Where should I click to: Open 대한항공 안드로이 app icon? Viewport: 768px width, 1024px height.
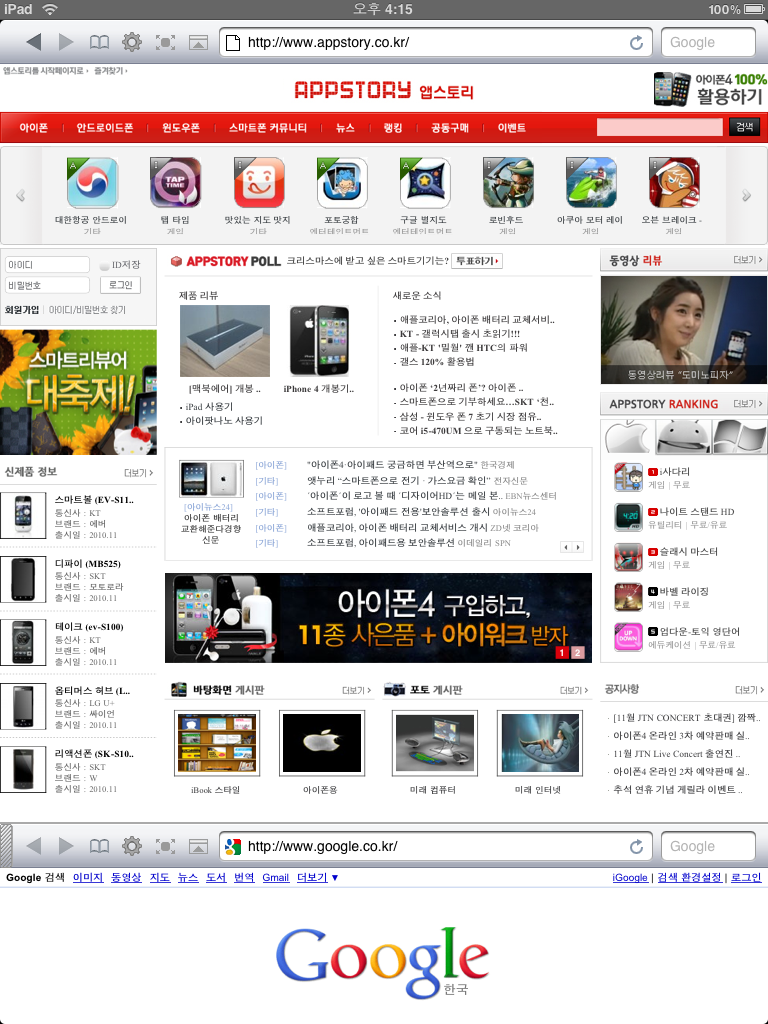pos(92,183)
